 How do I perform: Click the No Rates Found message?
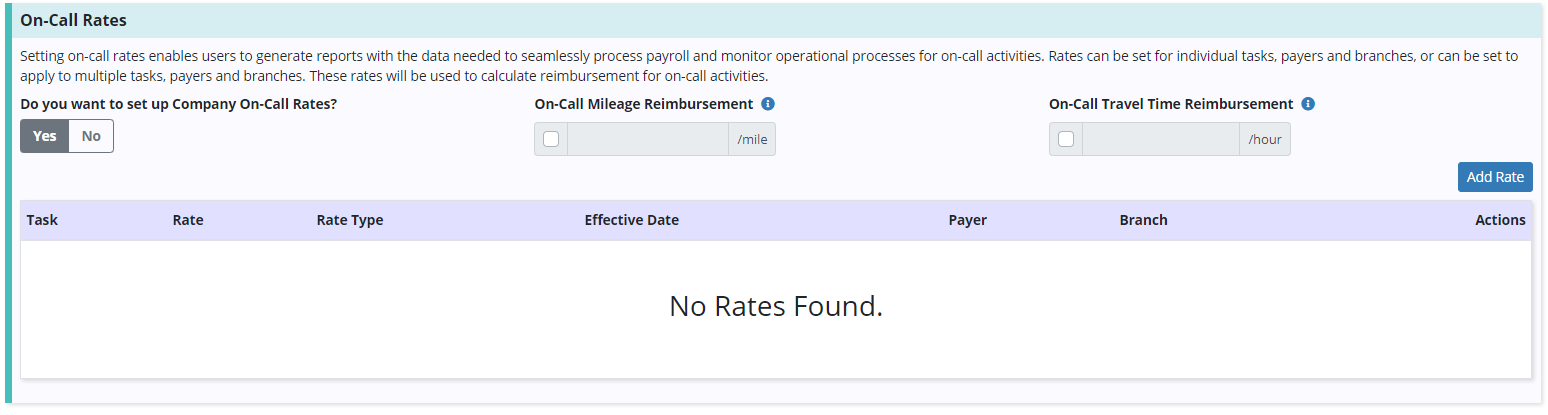(x=775, y=306)
